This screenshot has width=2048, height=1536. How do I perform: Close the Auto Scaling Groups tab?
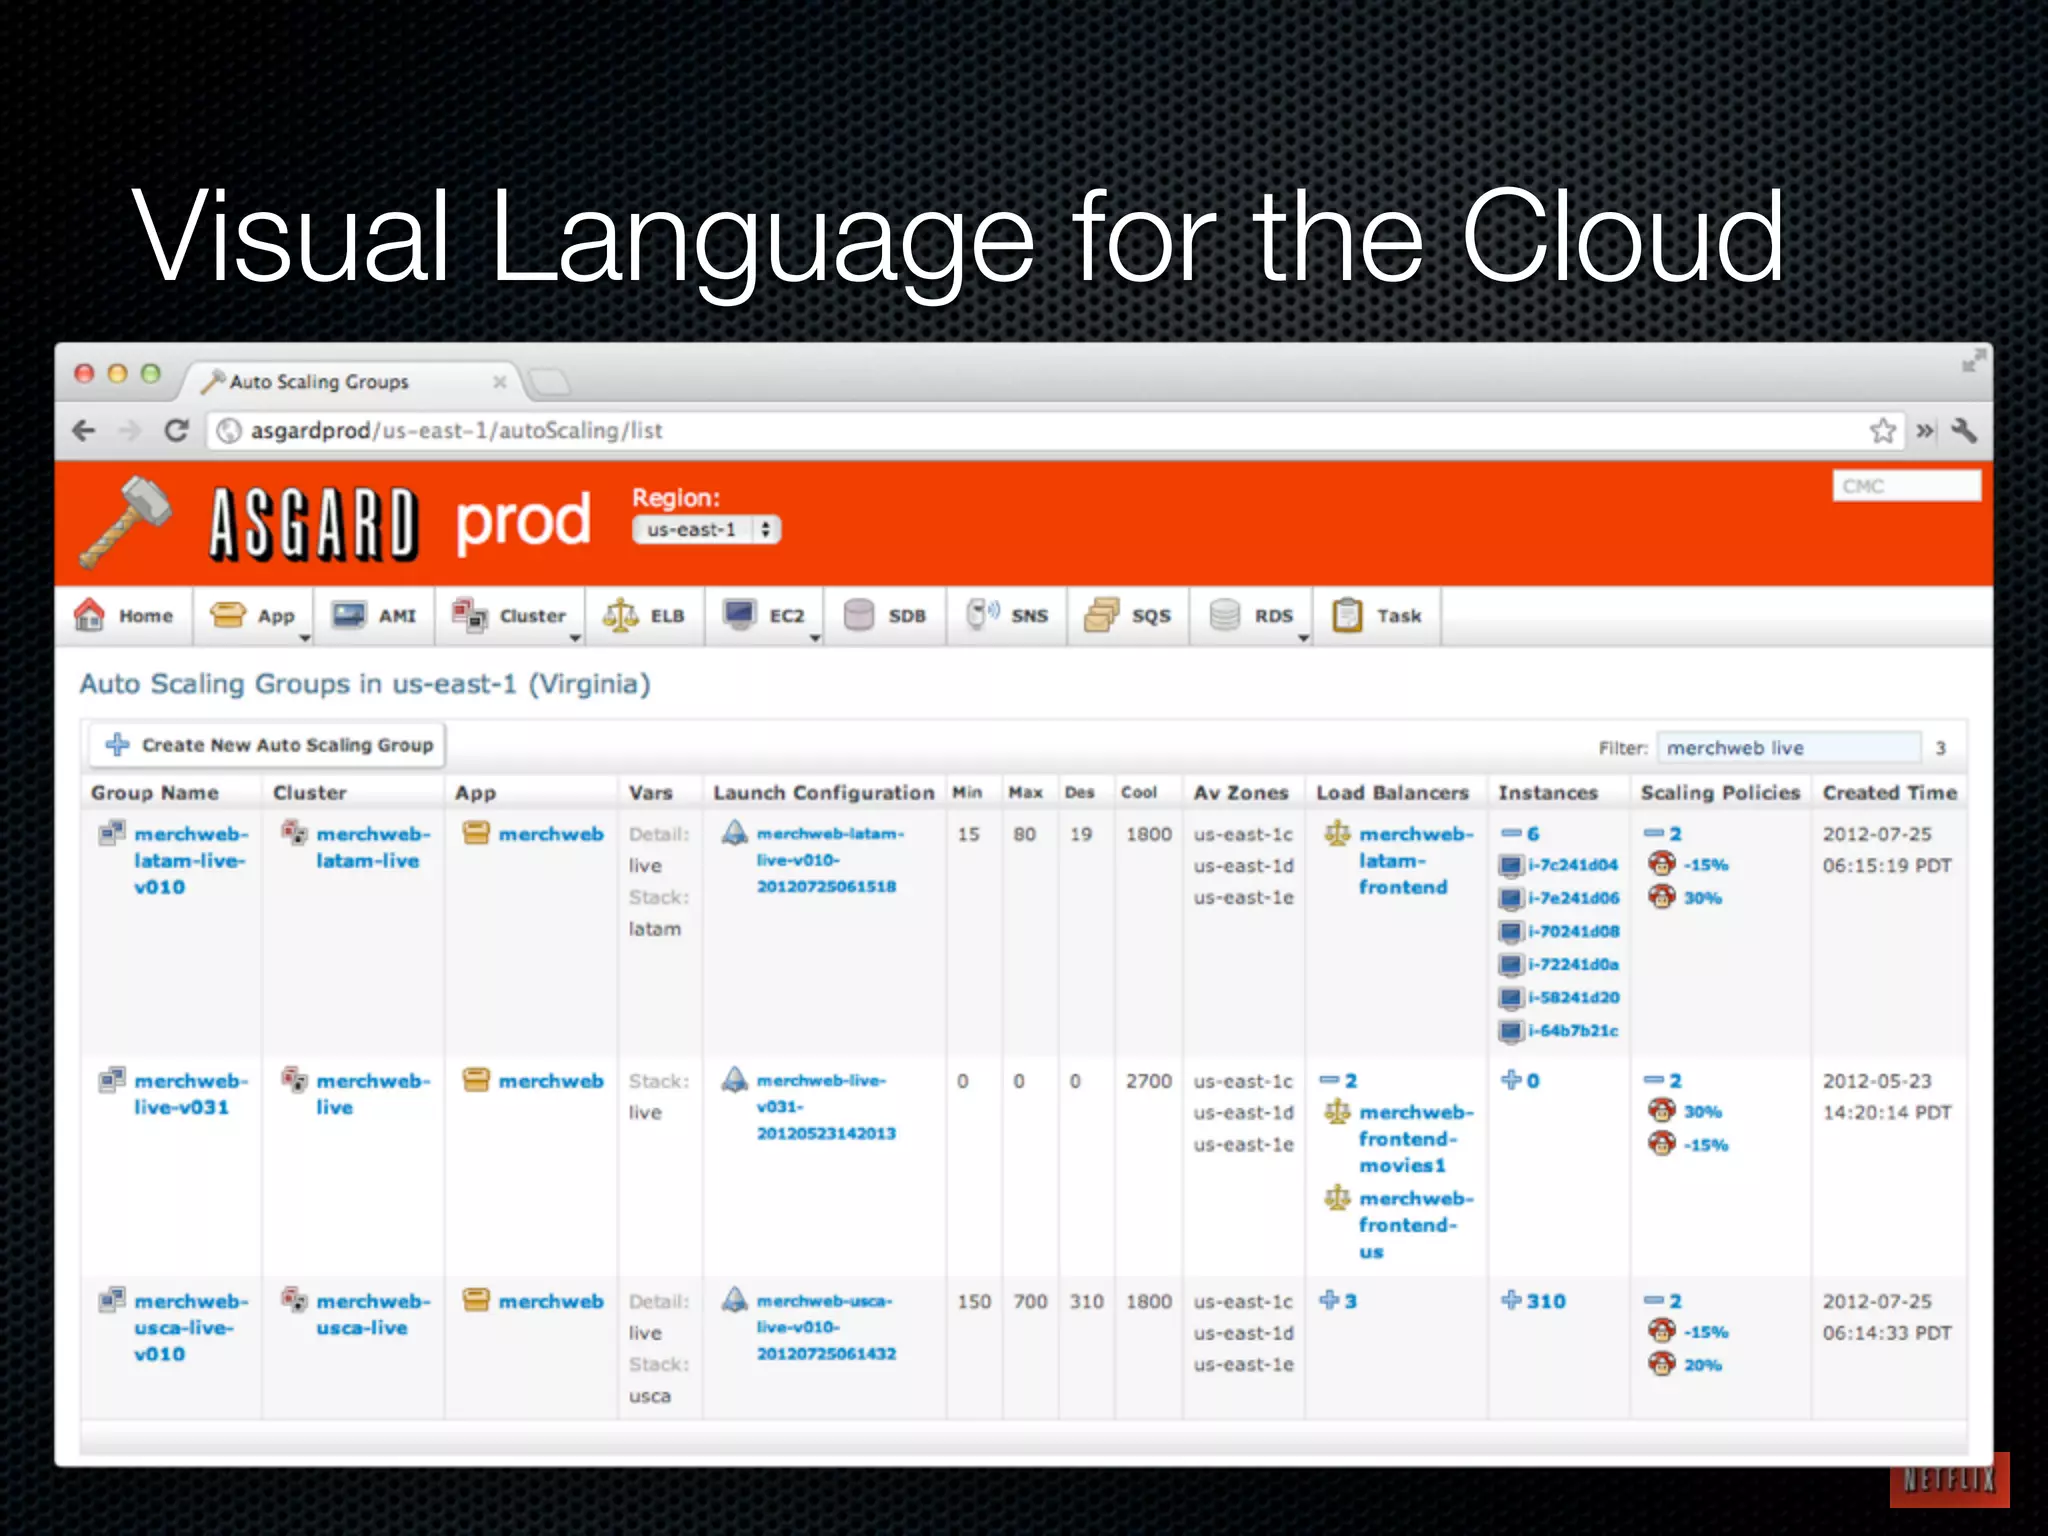(499, 382)
